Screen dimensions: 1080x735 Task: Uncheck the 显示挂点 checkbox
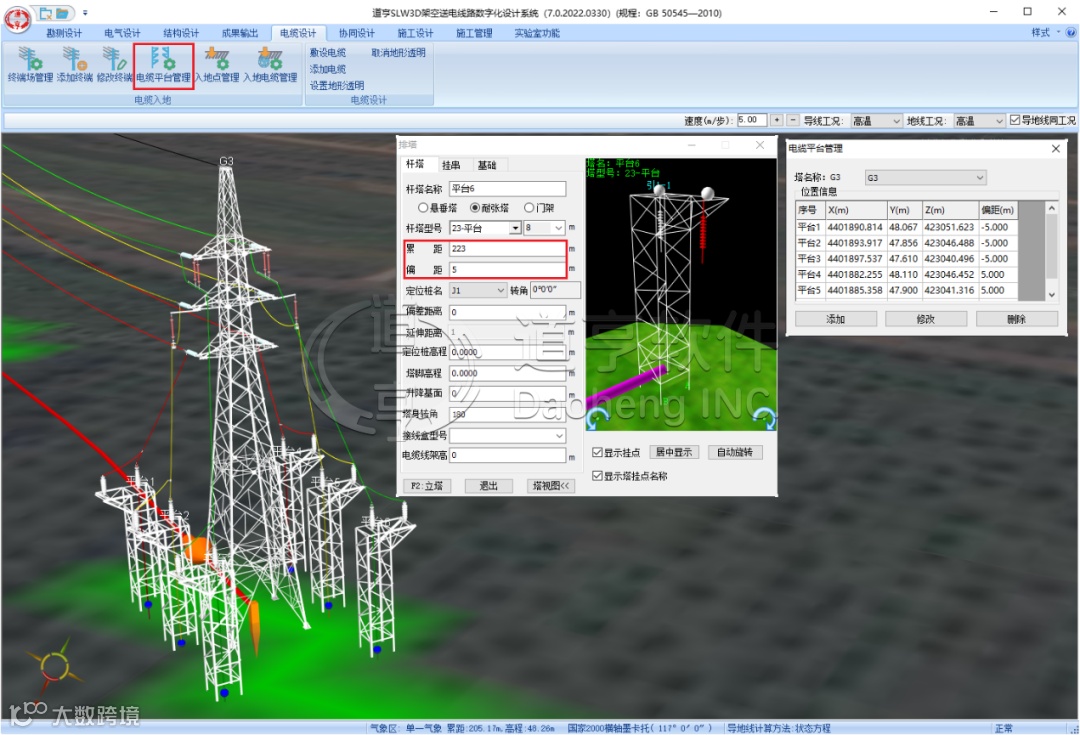(598, 453)
